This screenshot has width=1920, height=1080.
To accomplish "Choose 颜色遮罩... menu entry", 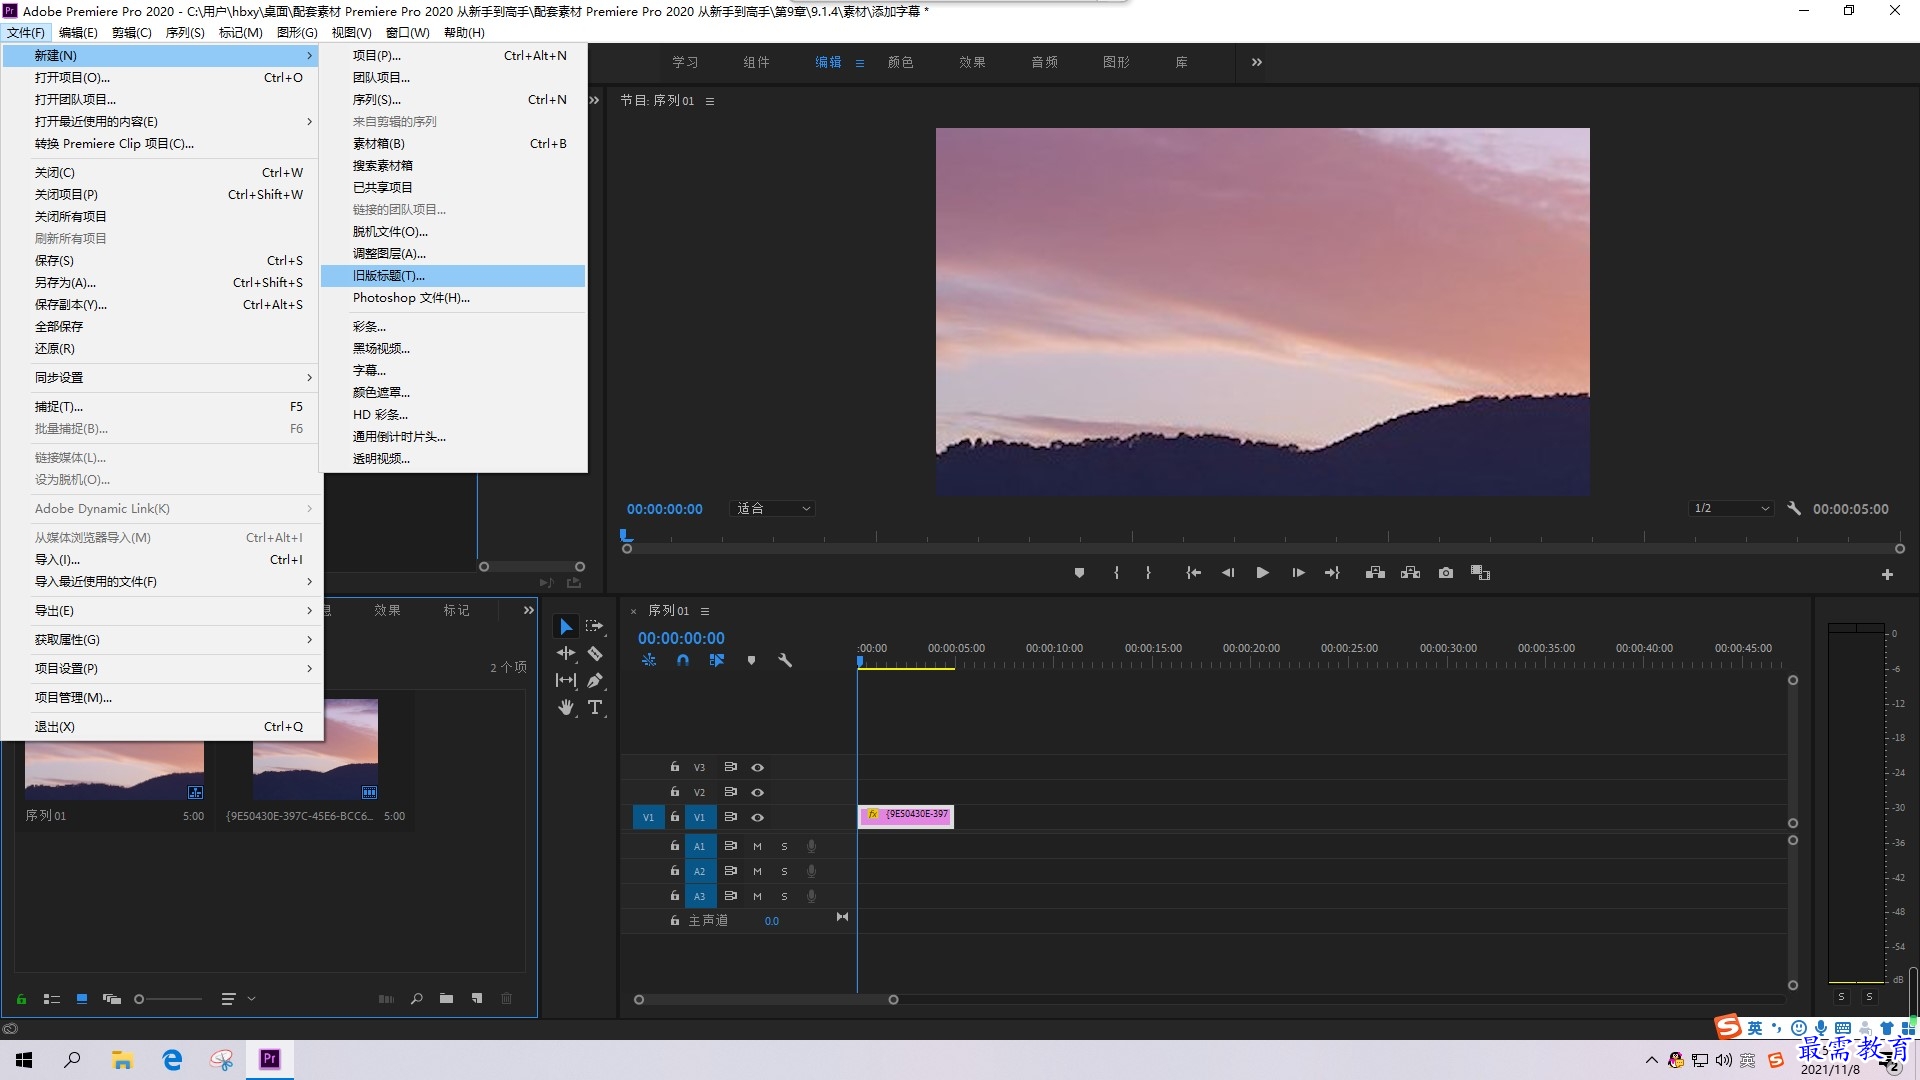I will click(x=453, y=393).
